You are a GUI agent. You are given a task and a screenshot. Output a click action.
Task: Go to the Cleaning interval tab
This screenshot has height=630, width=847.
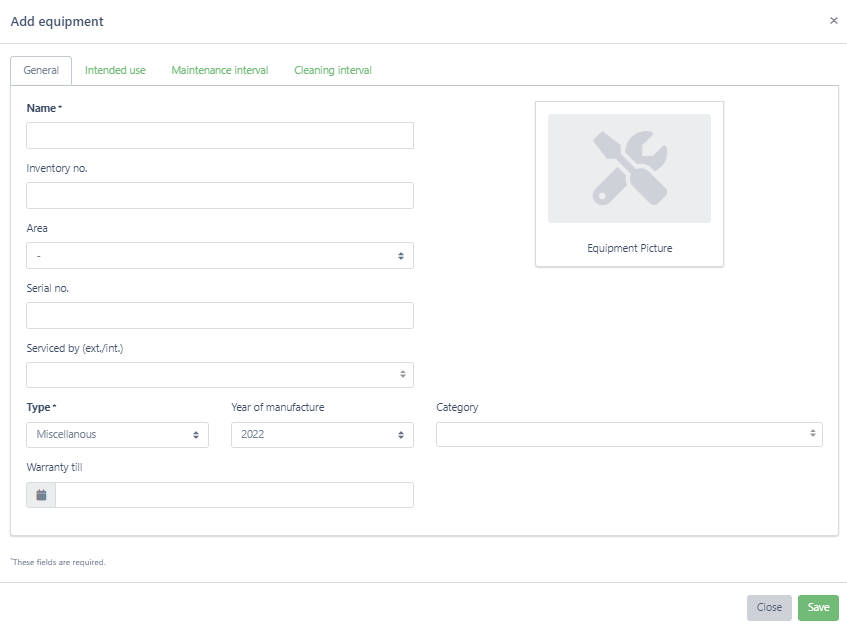point(333,71)
